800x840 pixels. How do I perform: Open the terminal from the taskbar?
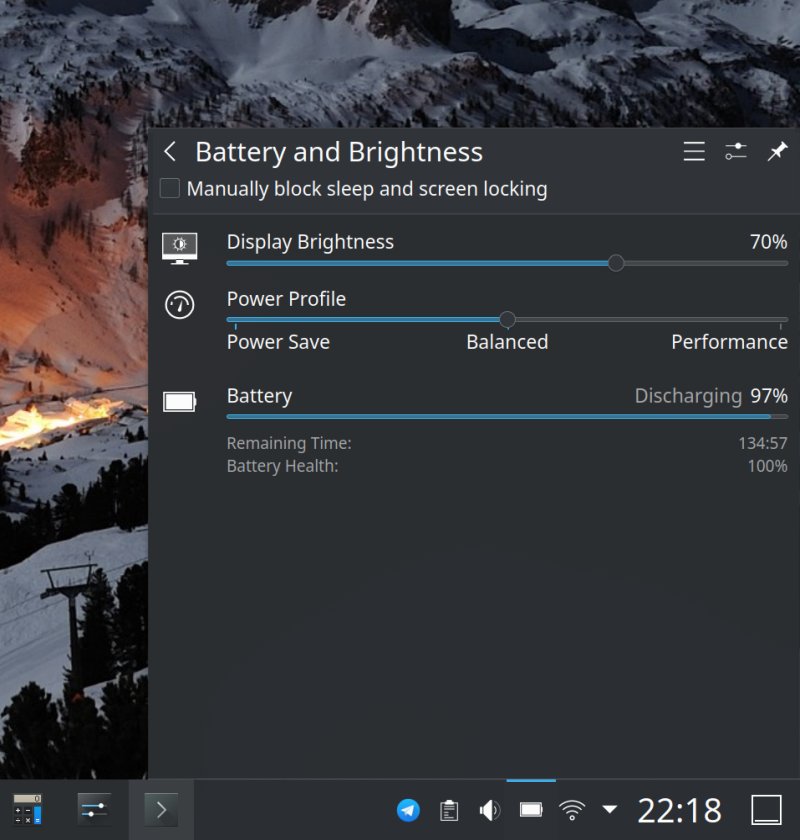click(x=161, y=810)
